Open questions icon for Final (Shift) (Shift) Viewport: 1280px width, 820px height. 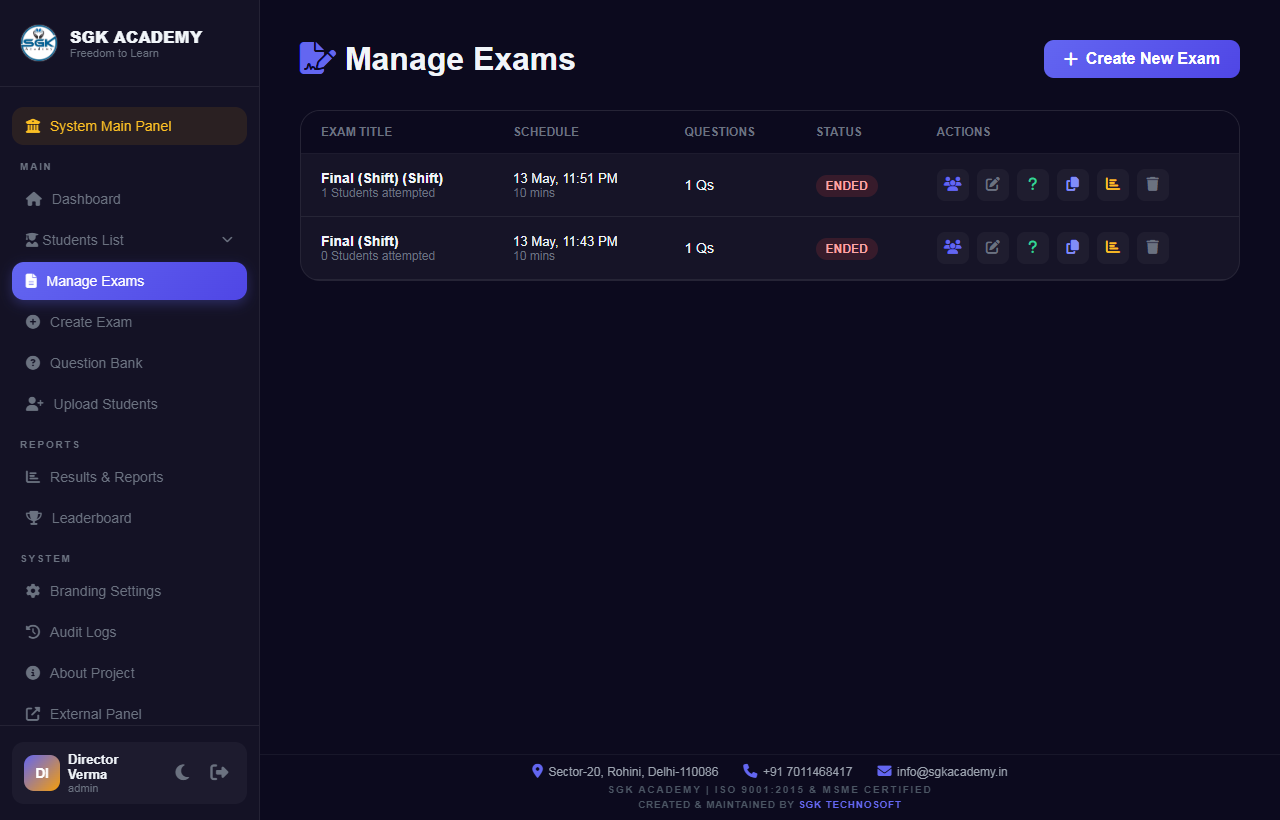click(1033, 185)
